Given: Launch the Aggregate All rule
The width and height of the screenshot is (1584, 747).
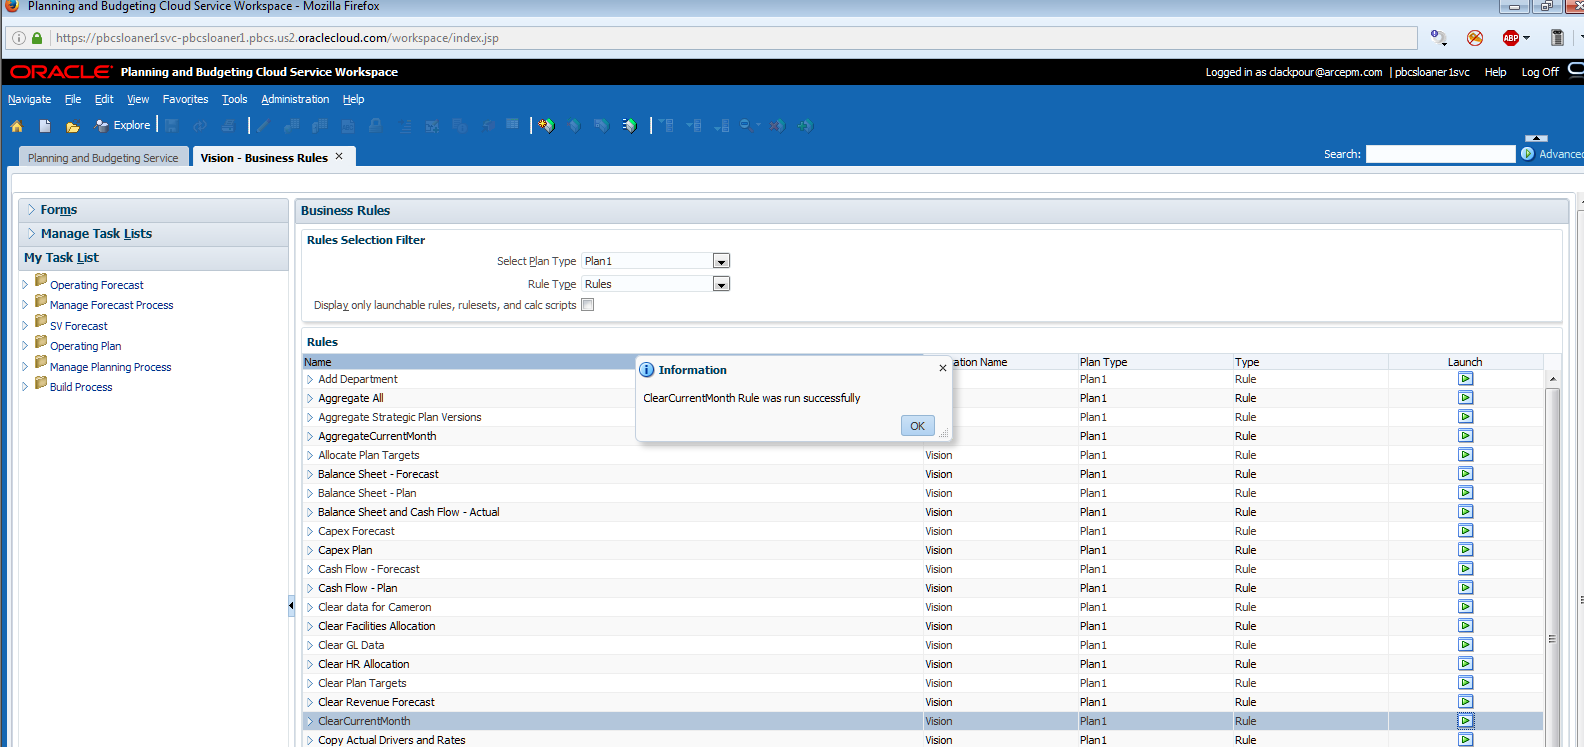Looking at the screenshot, I should pos(1465,398).
